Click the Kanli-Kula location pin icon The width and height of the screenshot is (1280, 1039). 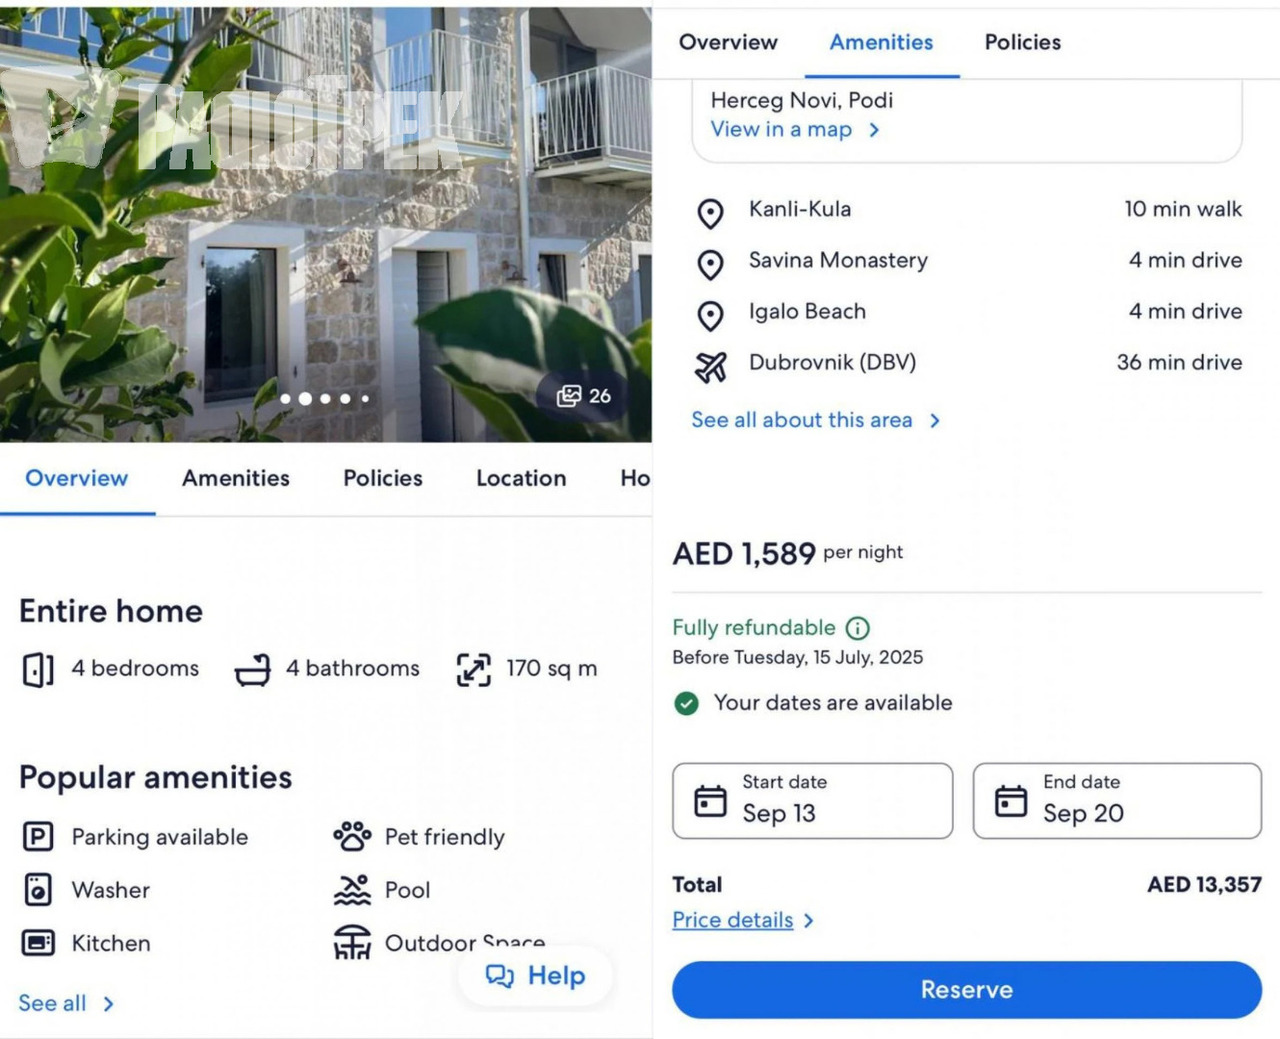pos(710,213)
